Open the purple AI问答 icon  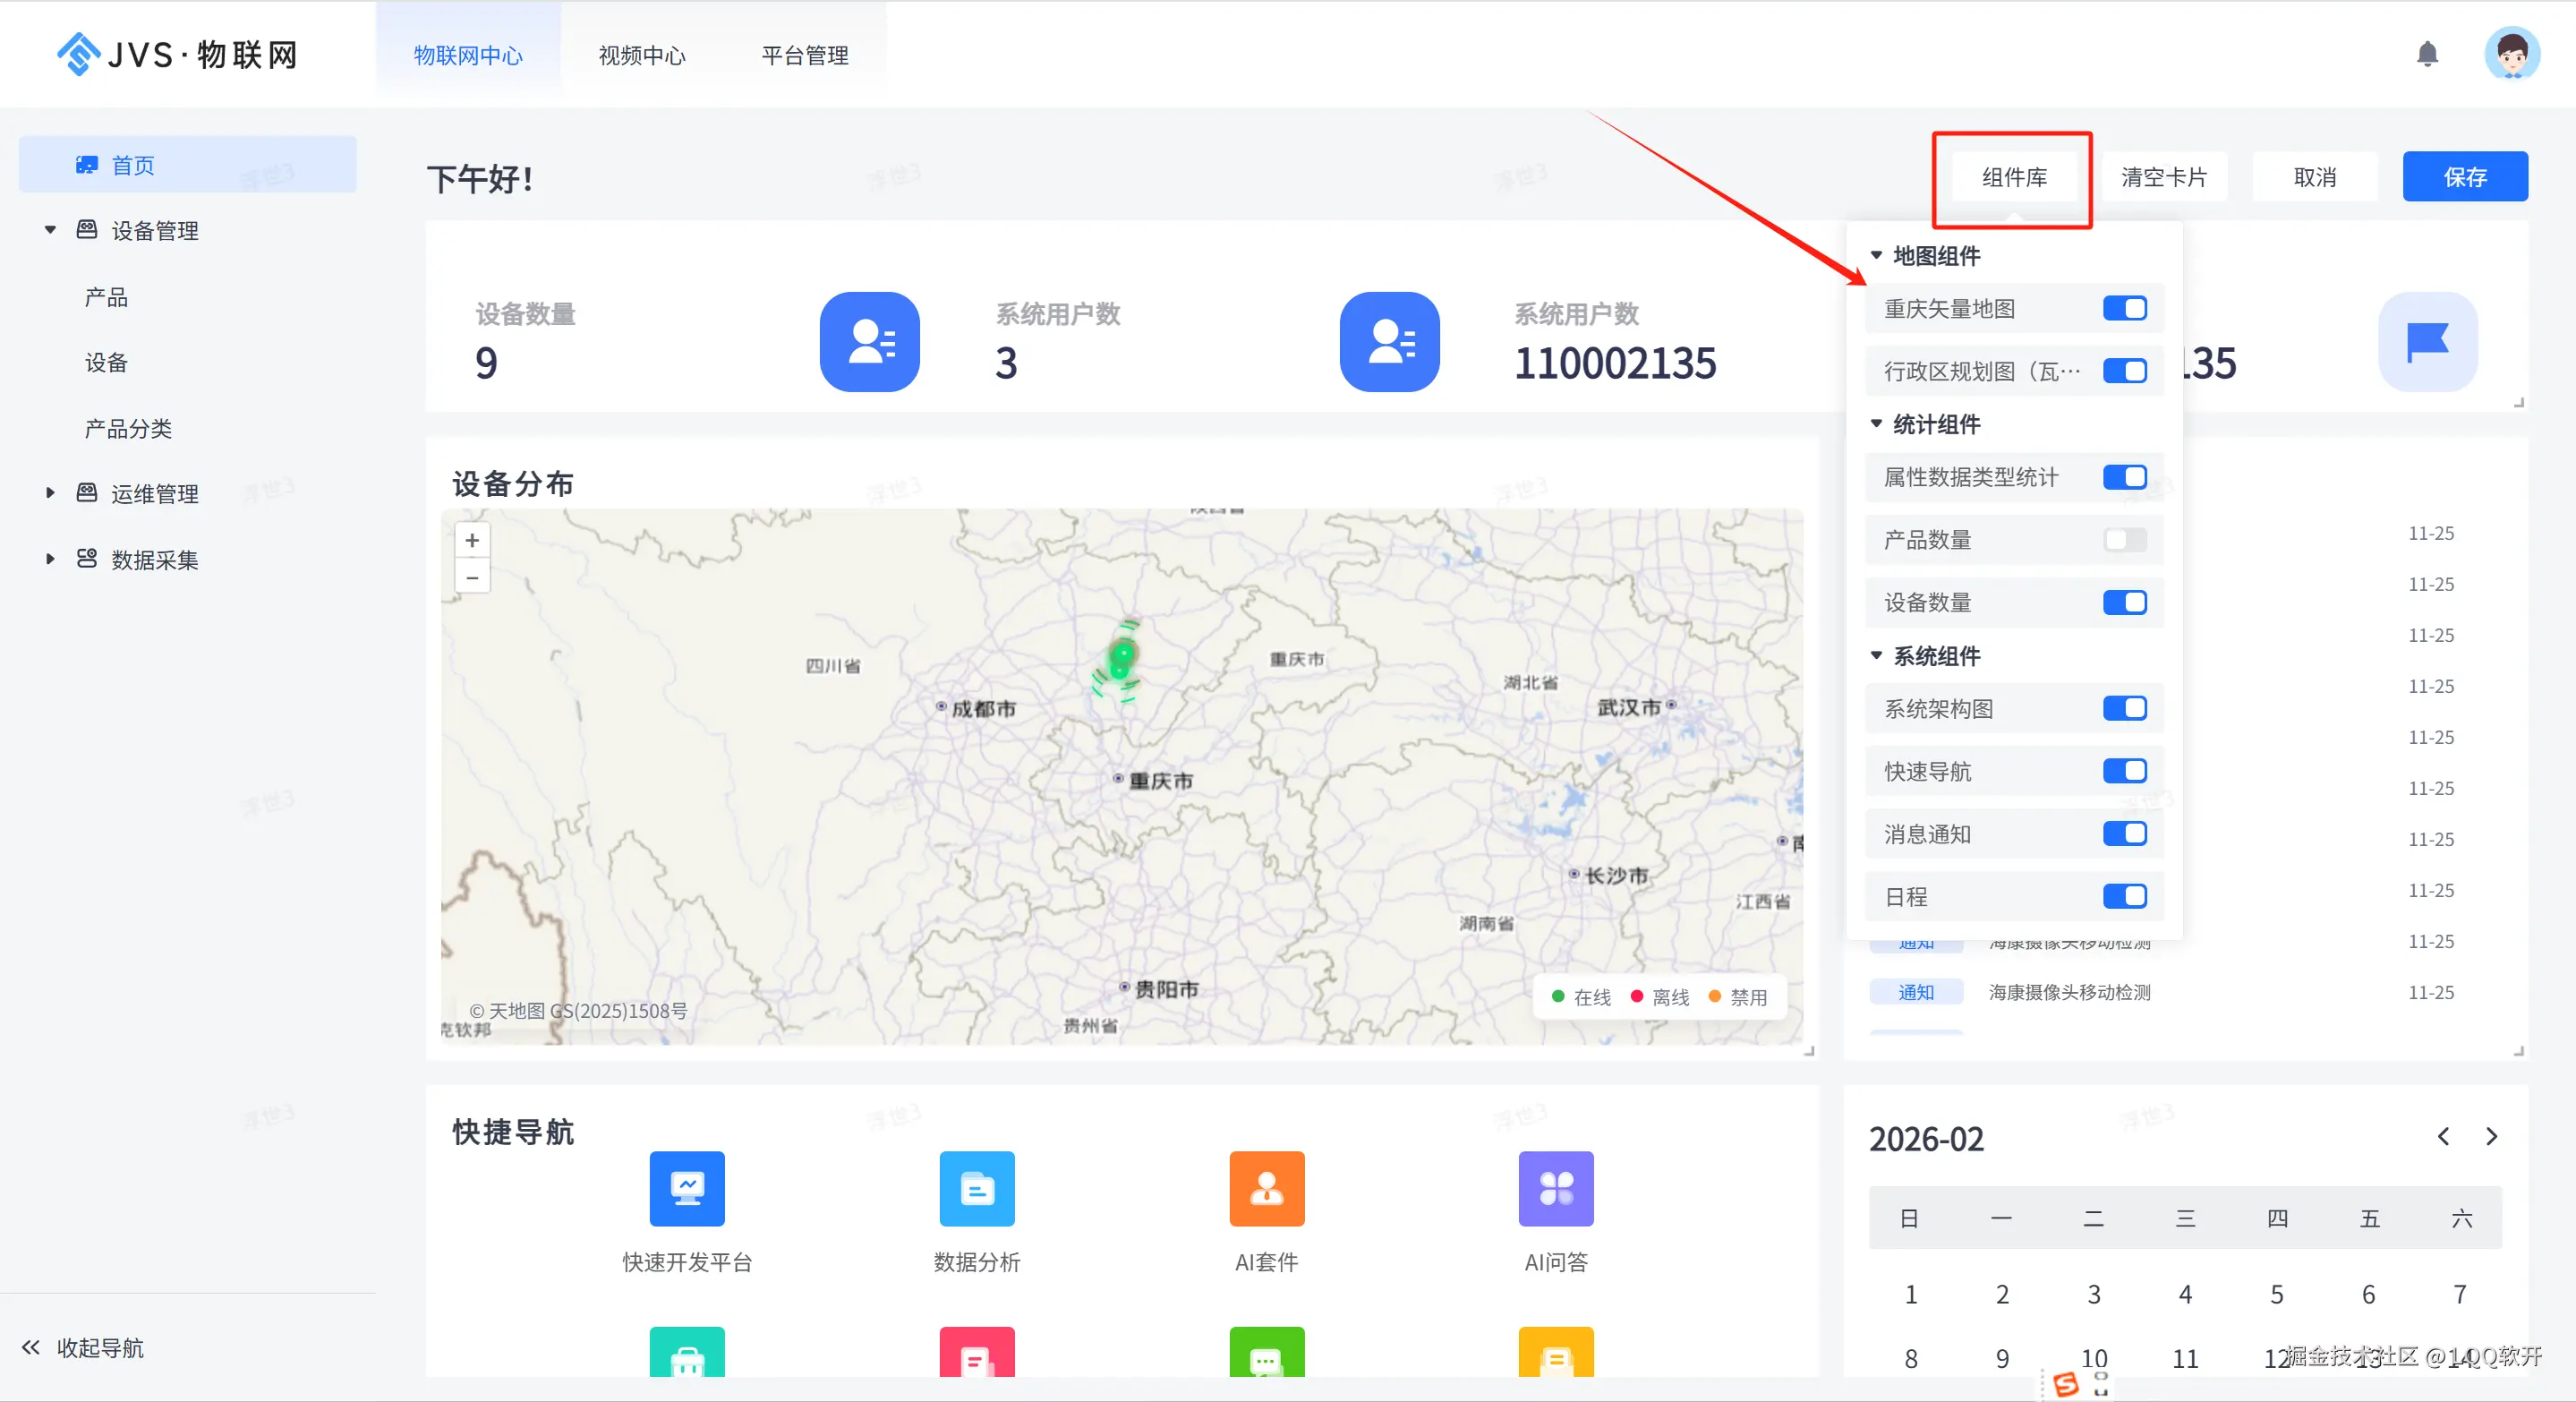coord(1556,1188)
